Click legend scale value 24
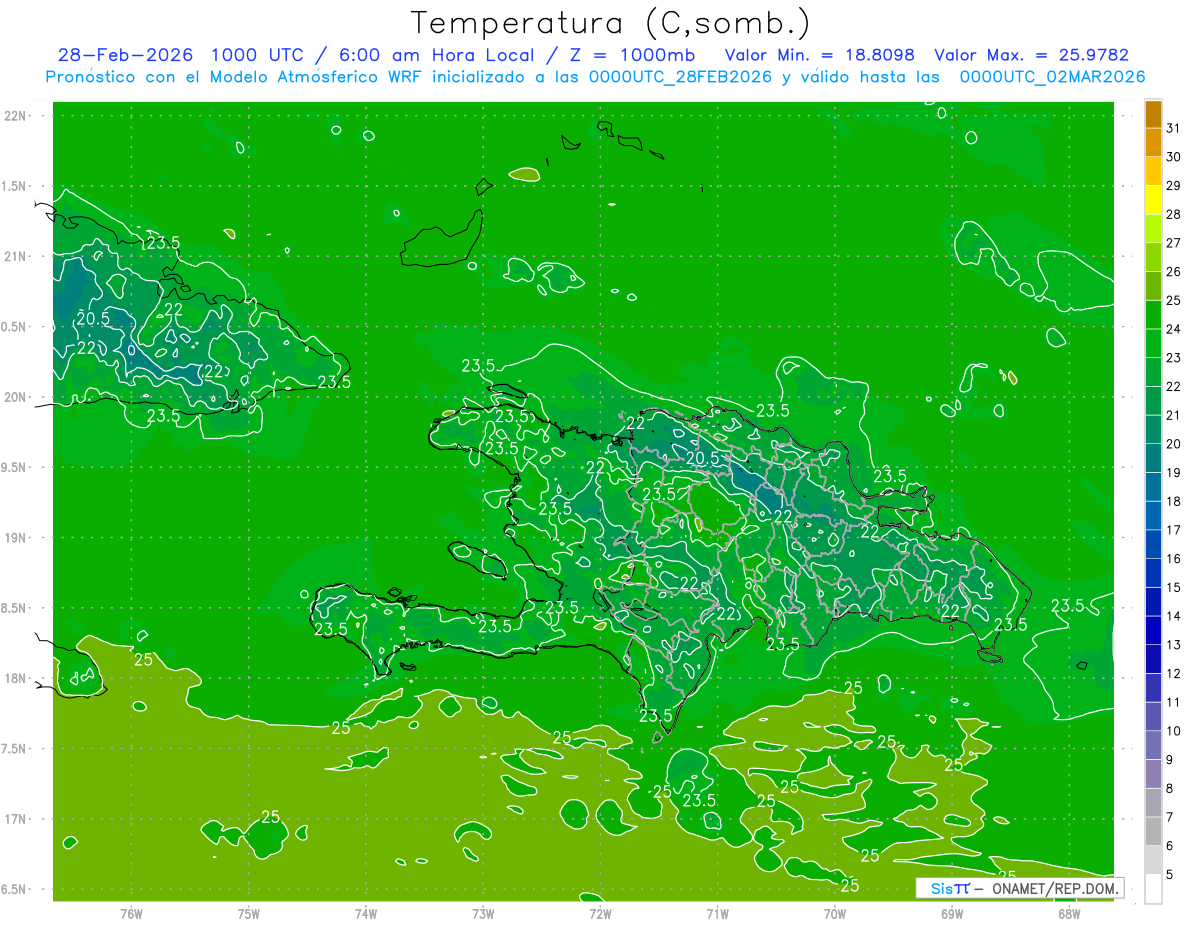 point(1173,329)
